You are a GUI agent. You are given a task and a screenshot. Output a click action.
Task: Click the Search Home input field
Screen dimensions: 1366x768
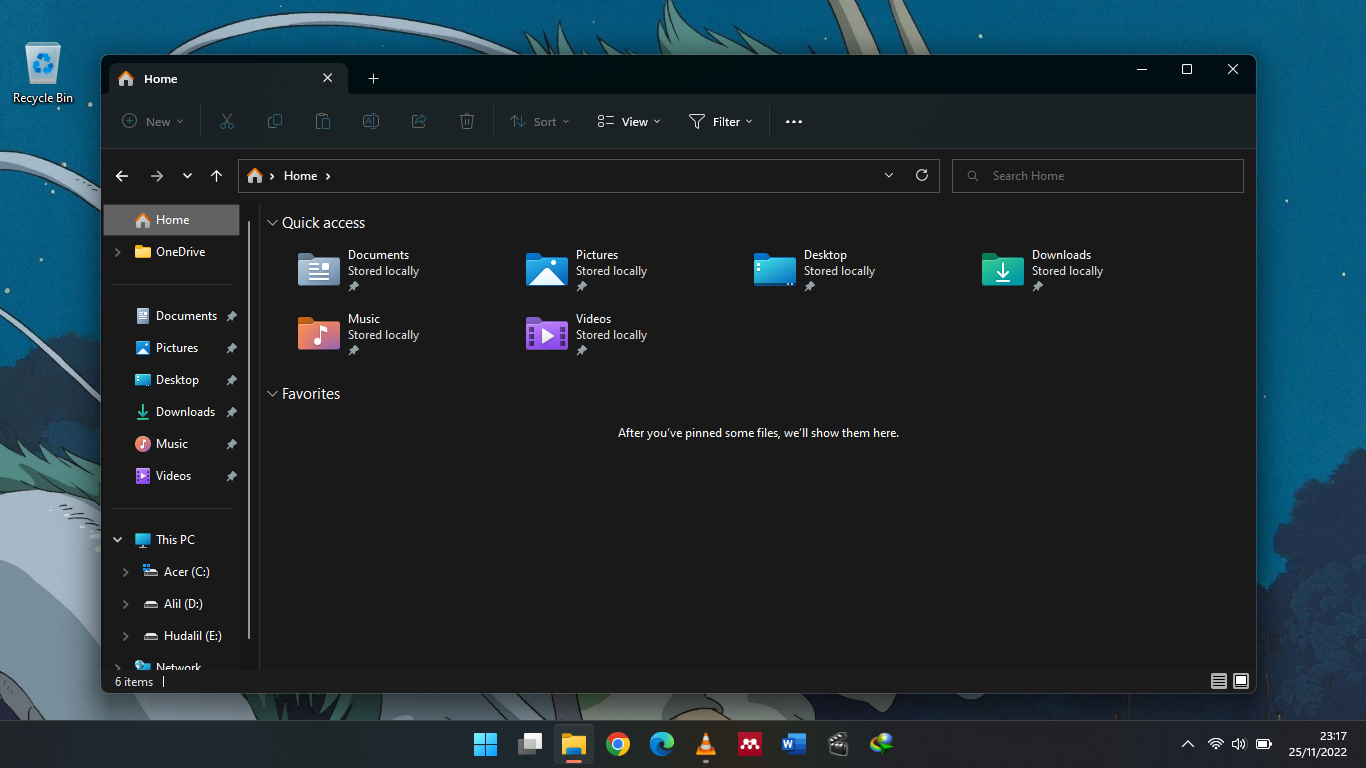[x=1098, y=176]
